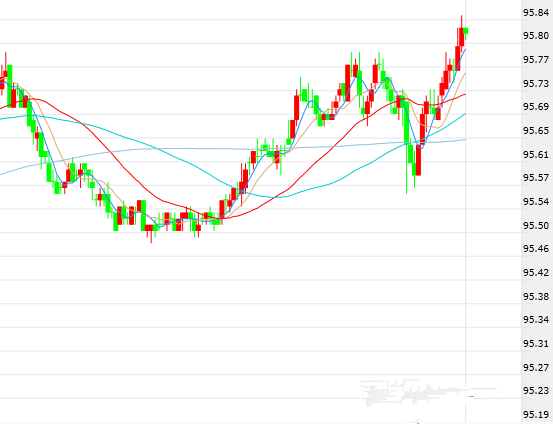Click the 95.31 label on price axis
Image resolution: width=553 pixels, height=424 pixels.
[536, 343]
